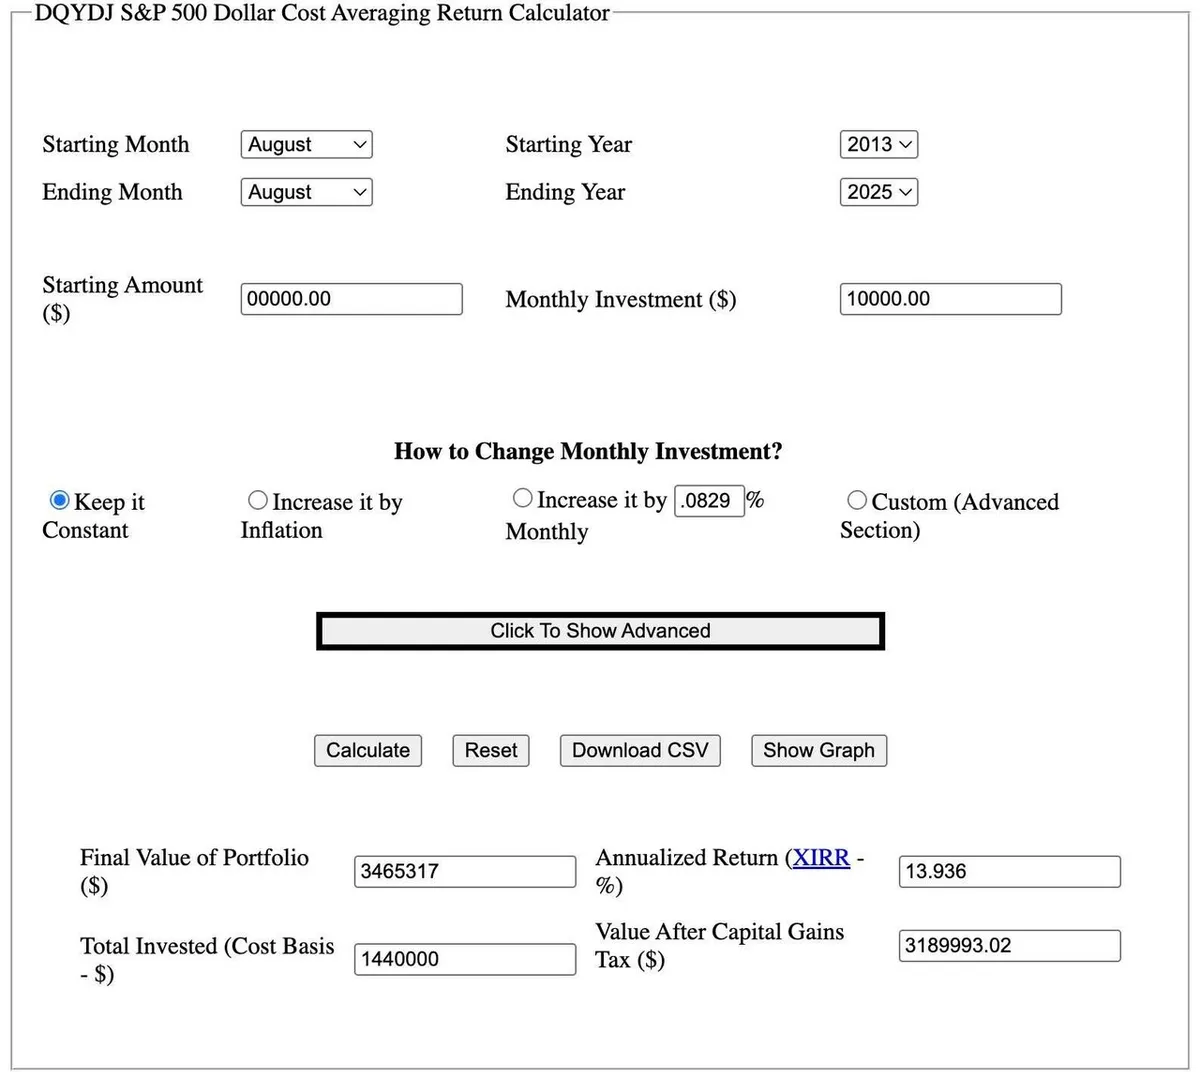The height and width of the screenshot is (1077, 1200).
Task: Change the Ending Year dropdown
Action: coord(878,192)
